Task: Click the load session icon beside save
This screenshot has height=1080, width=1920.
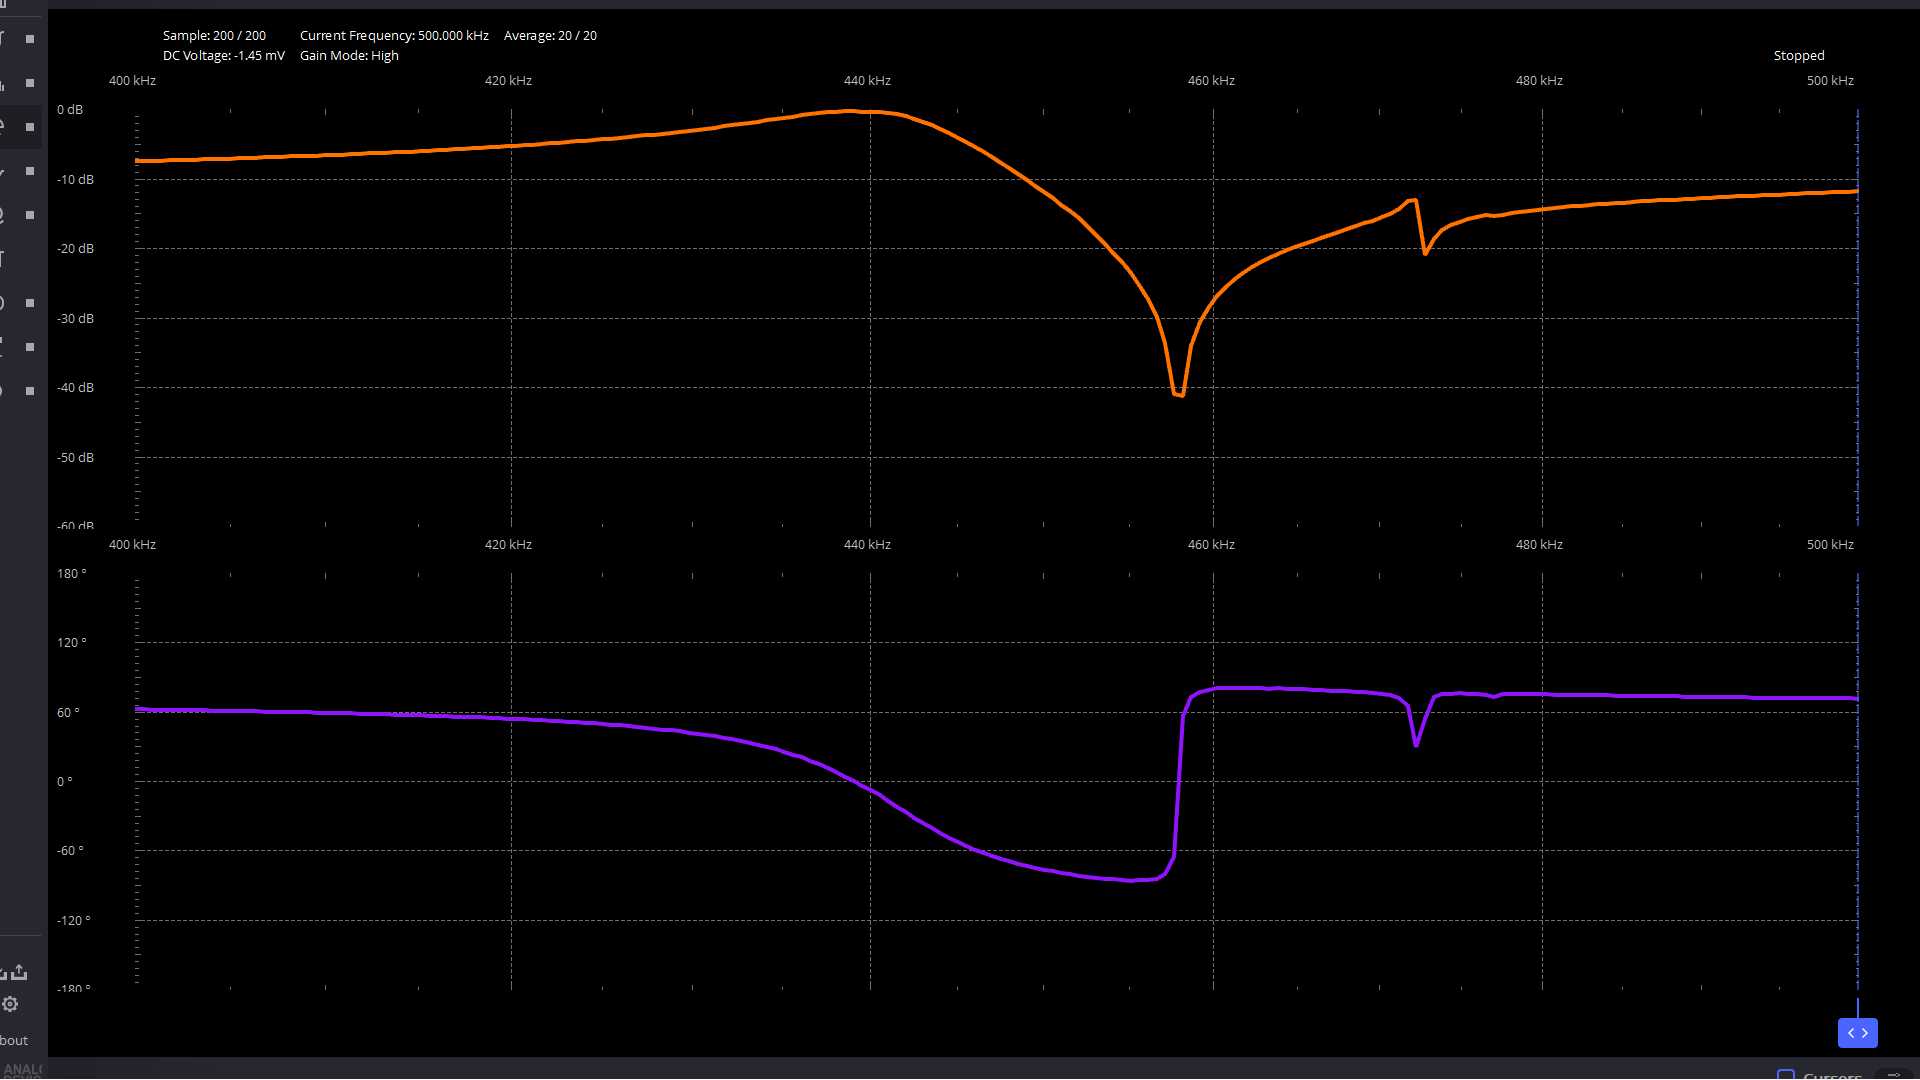Action: pyautogui.click(x=3, y=972)
